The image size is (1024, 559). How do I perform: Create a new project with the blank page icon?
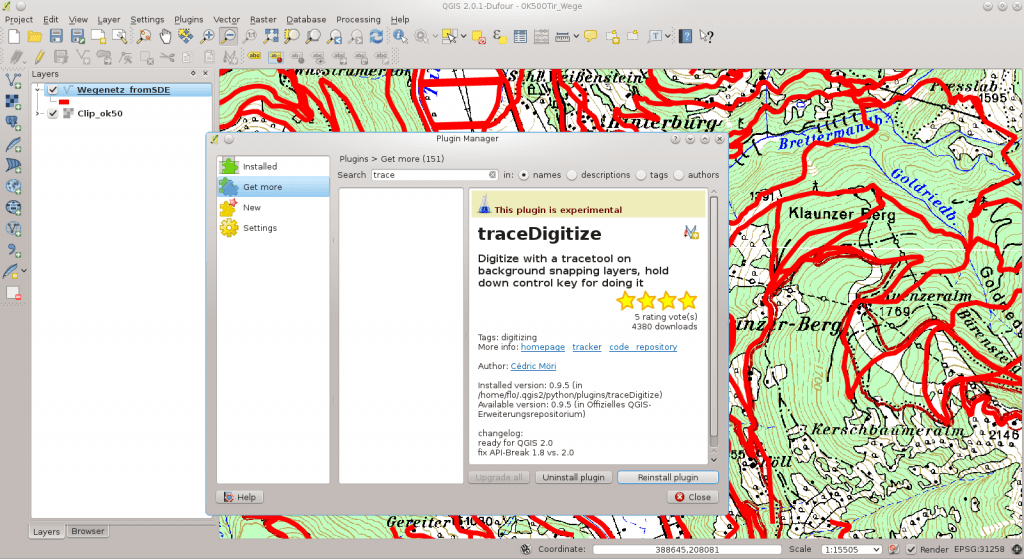point(14,37)
